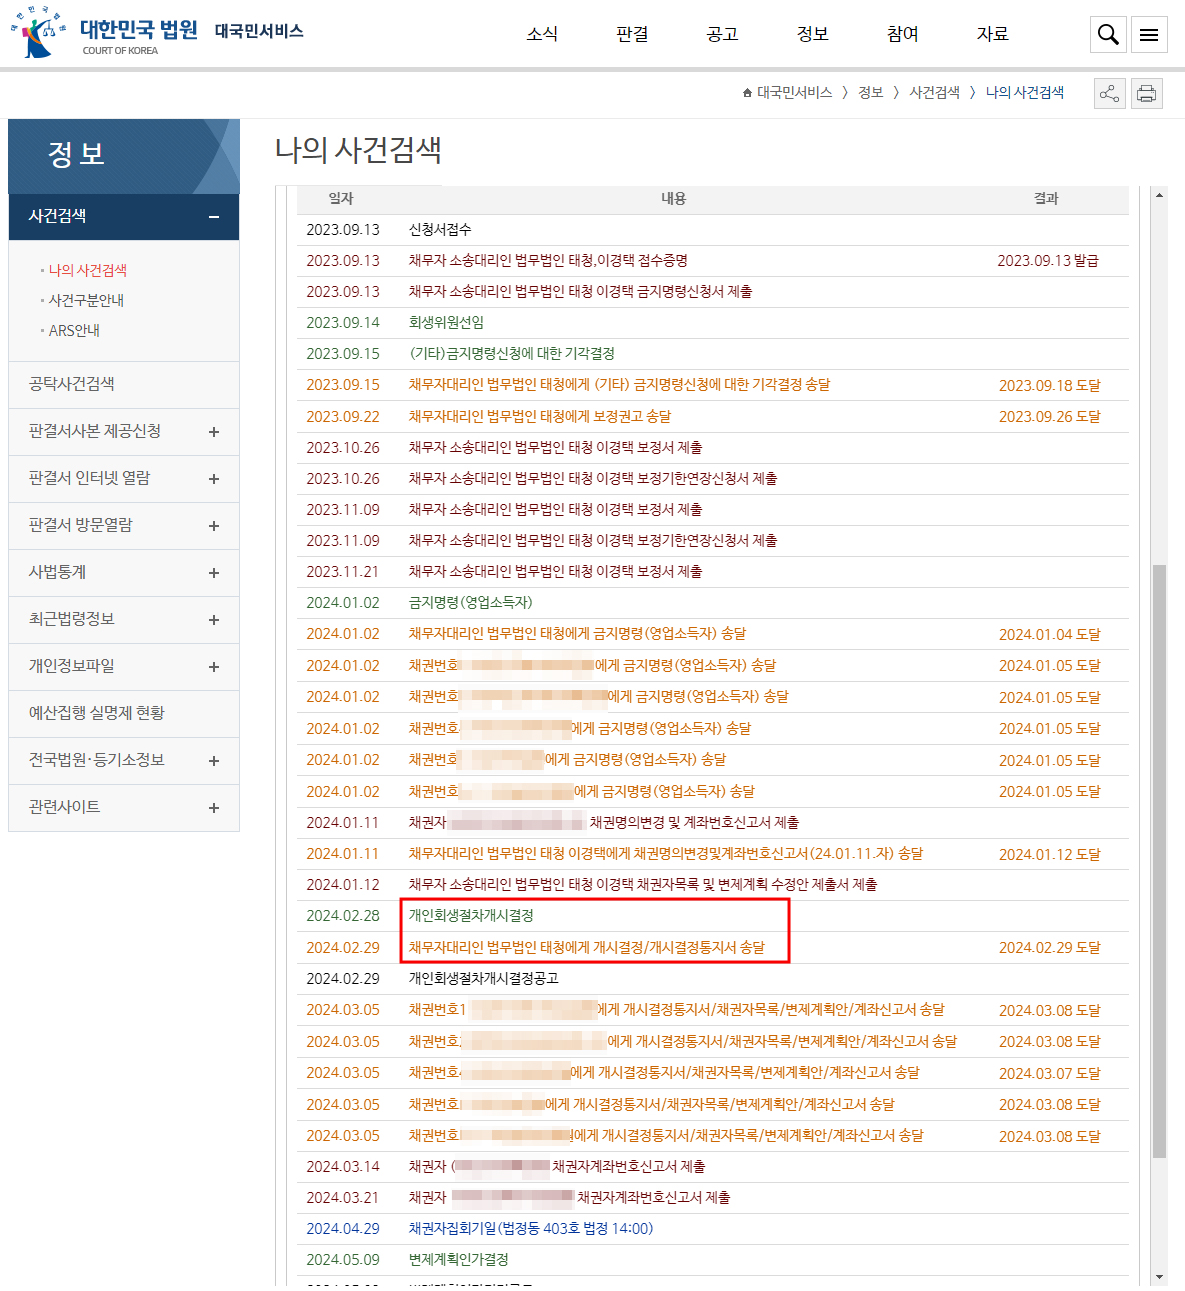The height and width of the screenshot is (1291, 1185).
Task: Expand the 사법통계 menu
Action: 213,573
